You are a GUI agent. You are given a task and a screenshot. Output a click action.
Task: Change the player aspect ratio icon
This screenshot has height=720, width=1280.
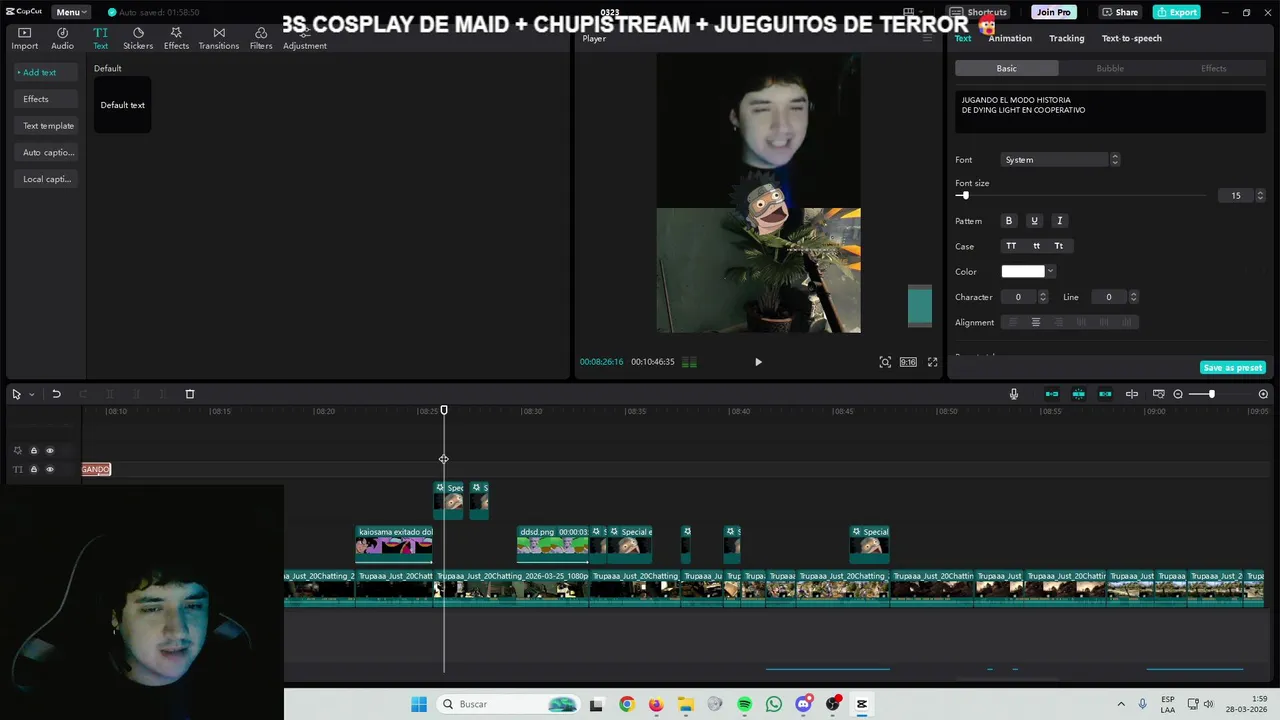(908, 362)
